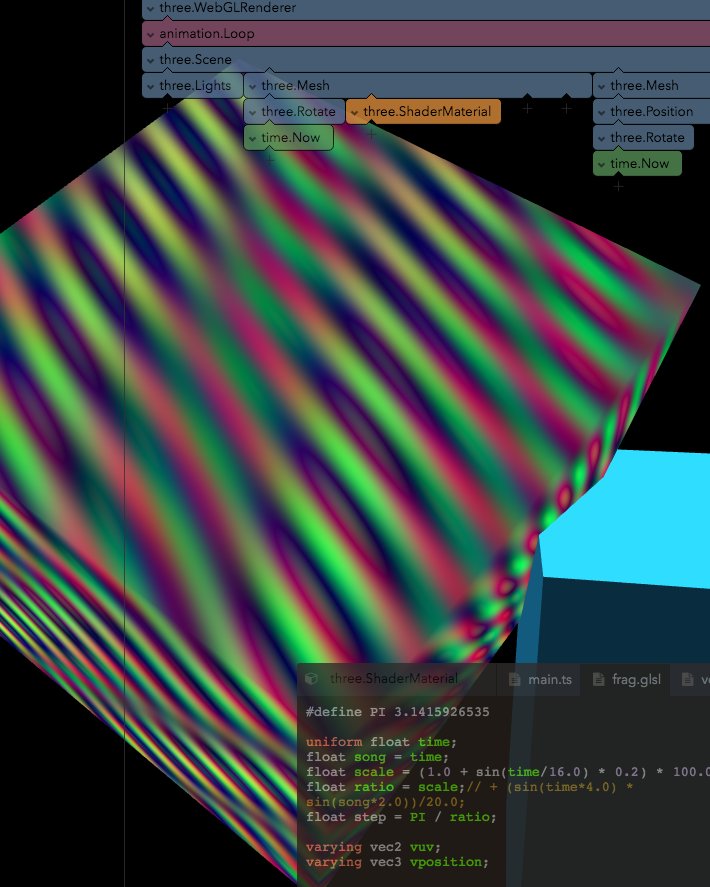Click the file icon on frag.glsl tab

point(599,679)
